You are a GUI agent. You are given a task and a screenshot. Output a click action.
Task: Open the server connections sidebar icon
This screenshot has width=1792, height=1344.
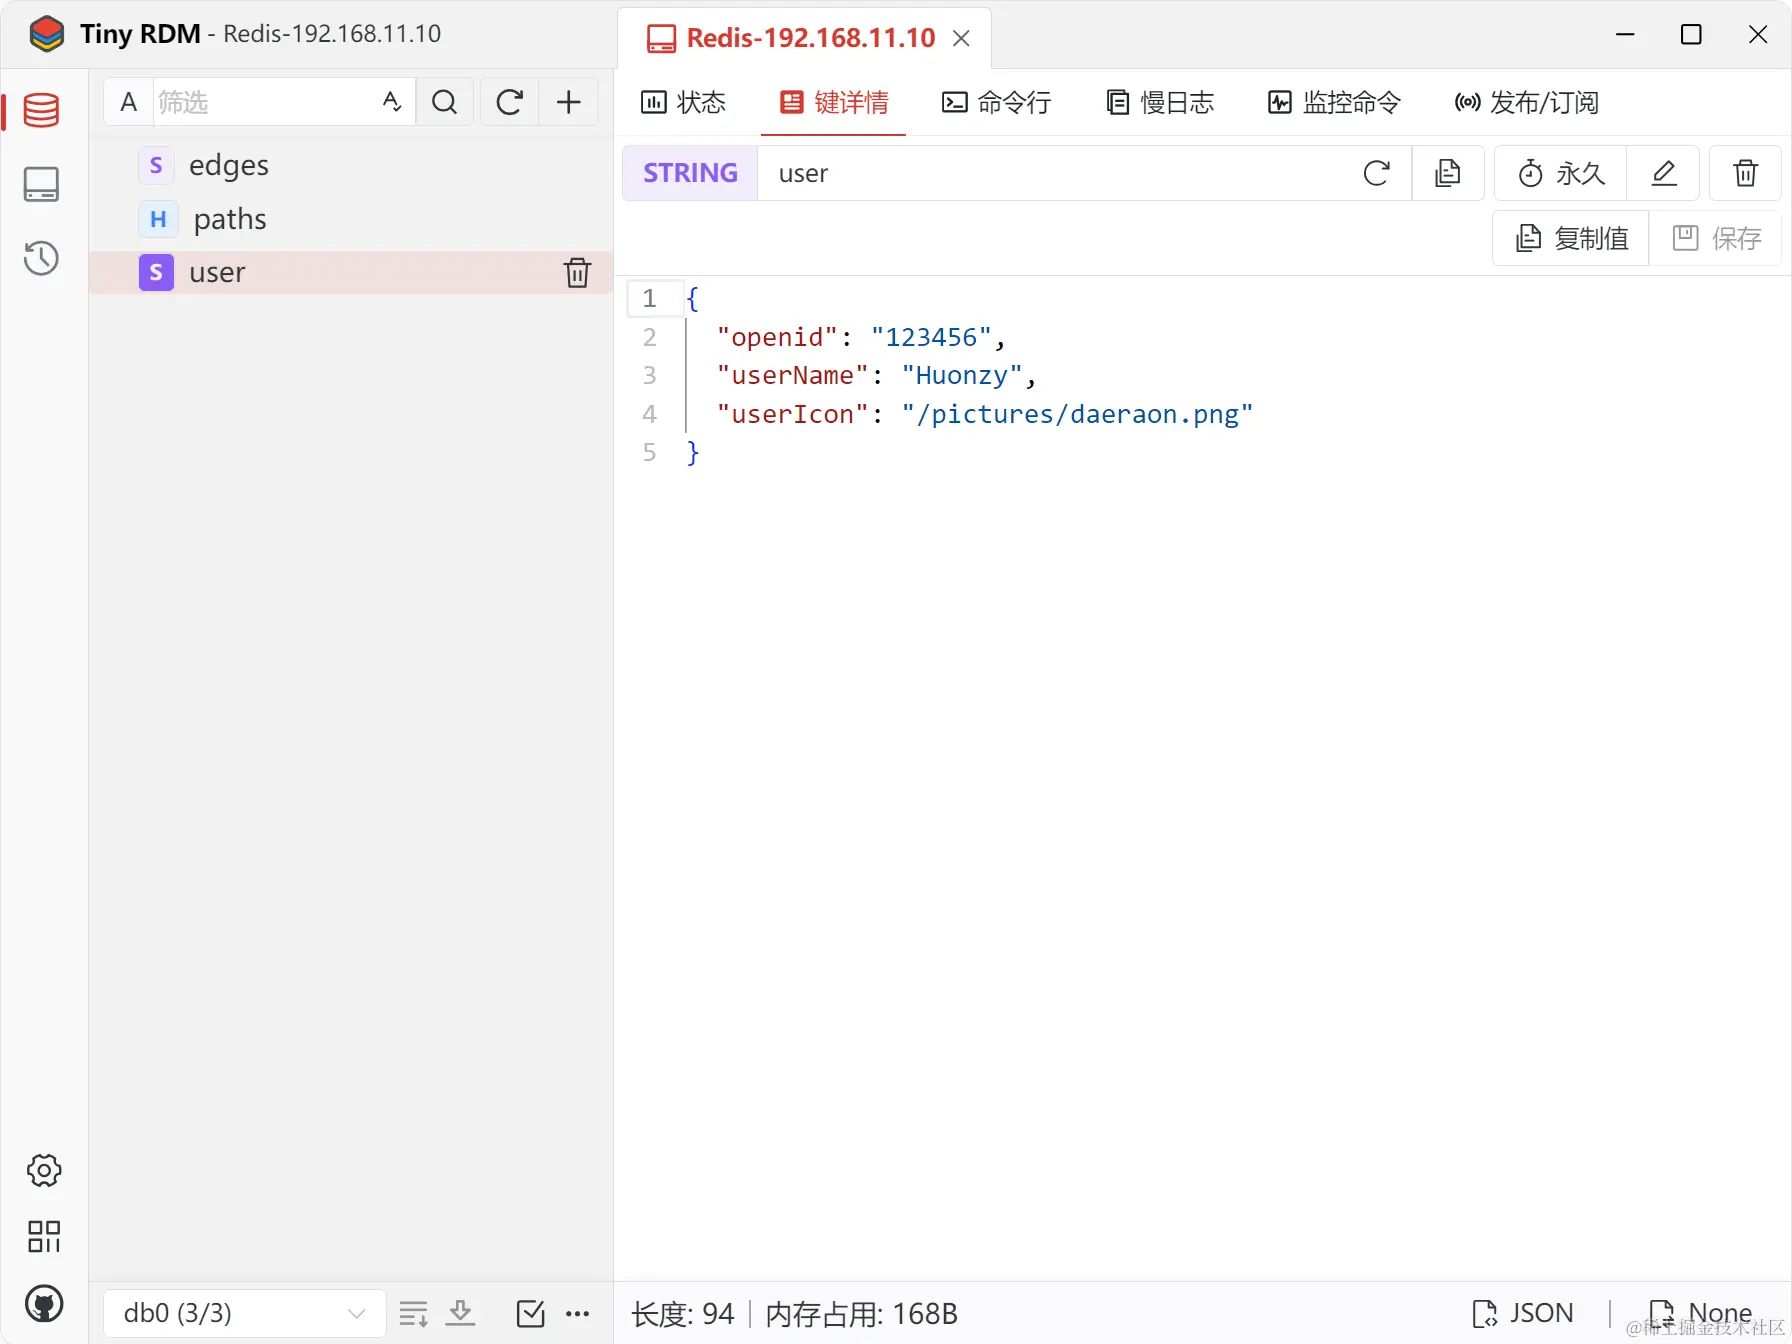pyautogui.click(x=42, y=184)
